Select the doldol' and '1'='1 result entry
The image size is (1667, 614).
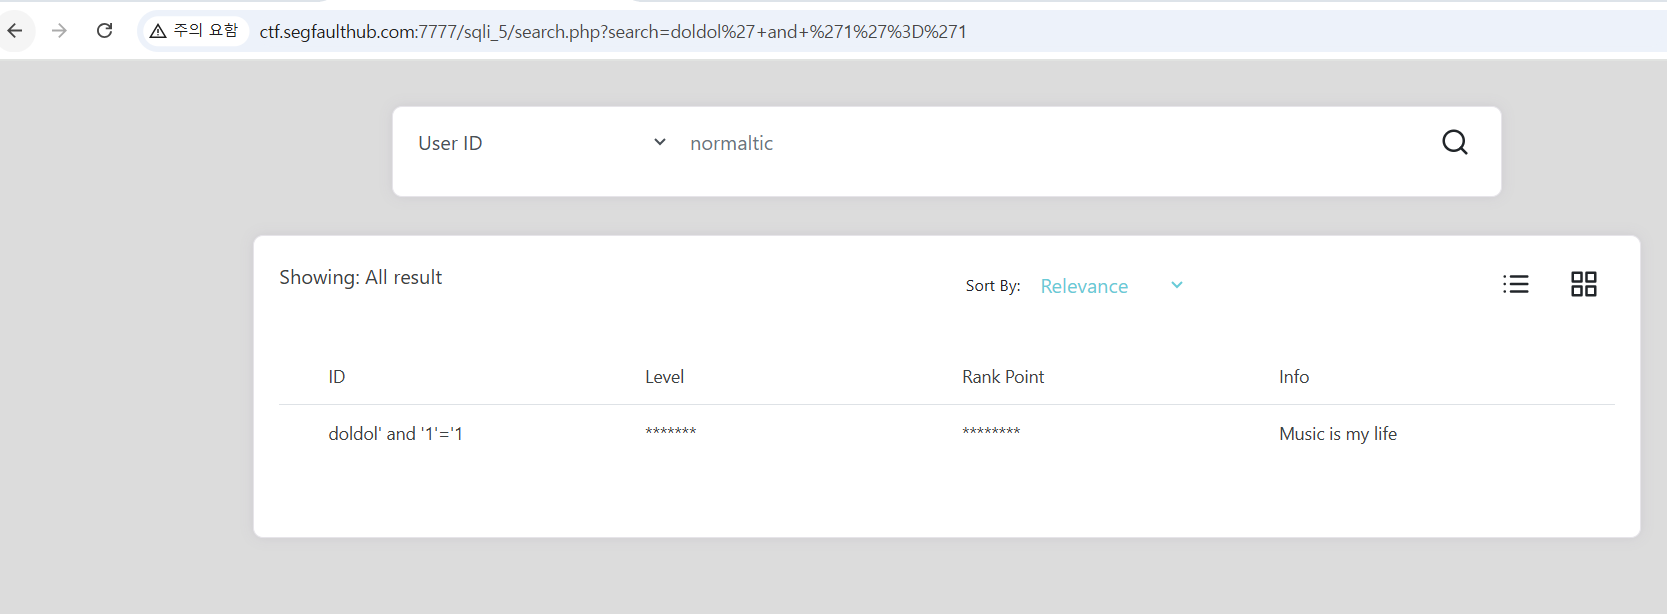[x=395, y=434]
